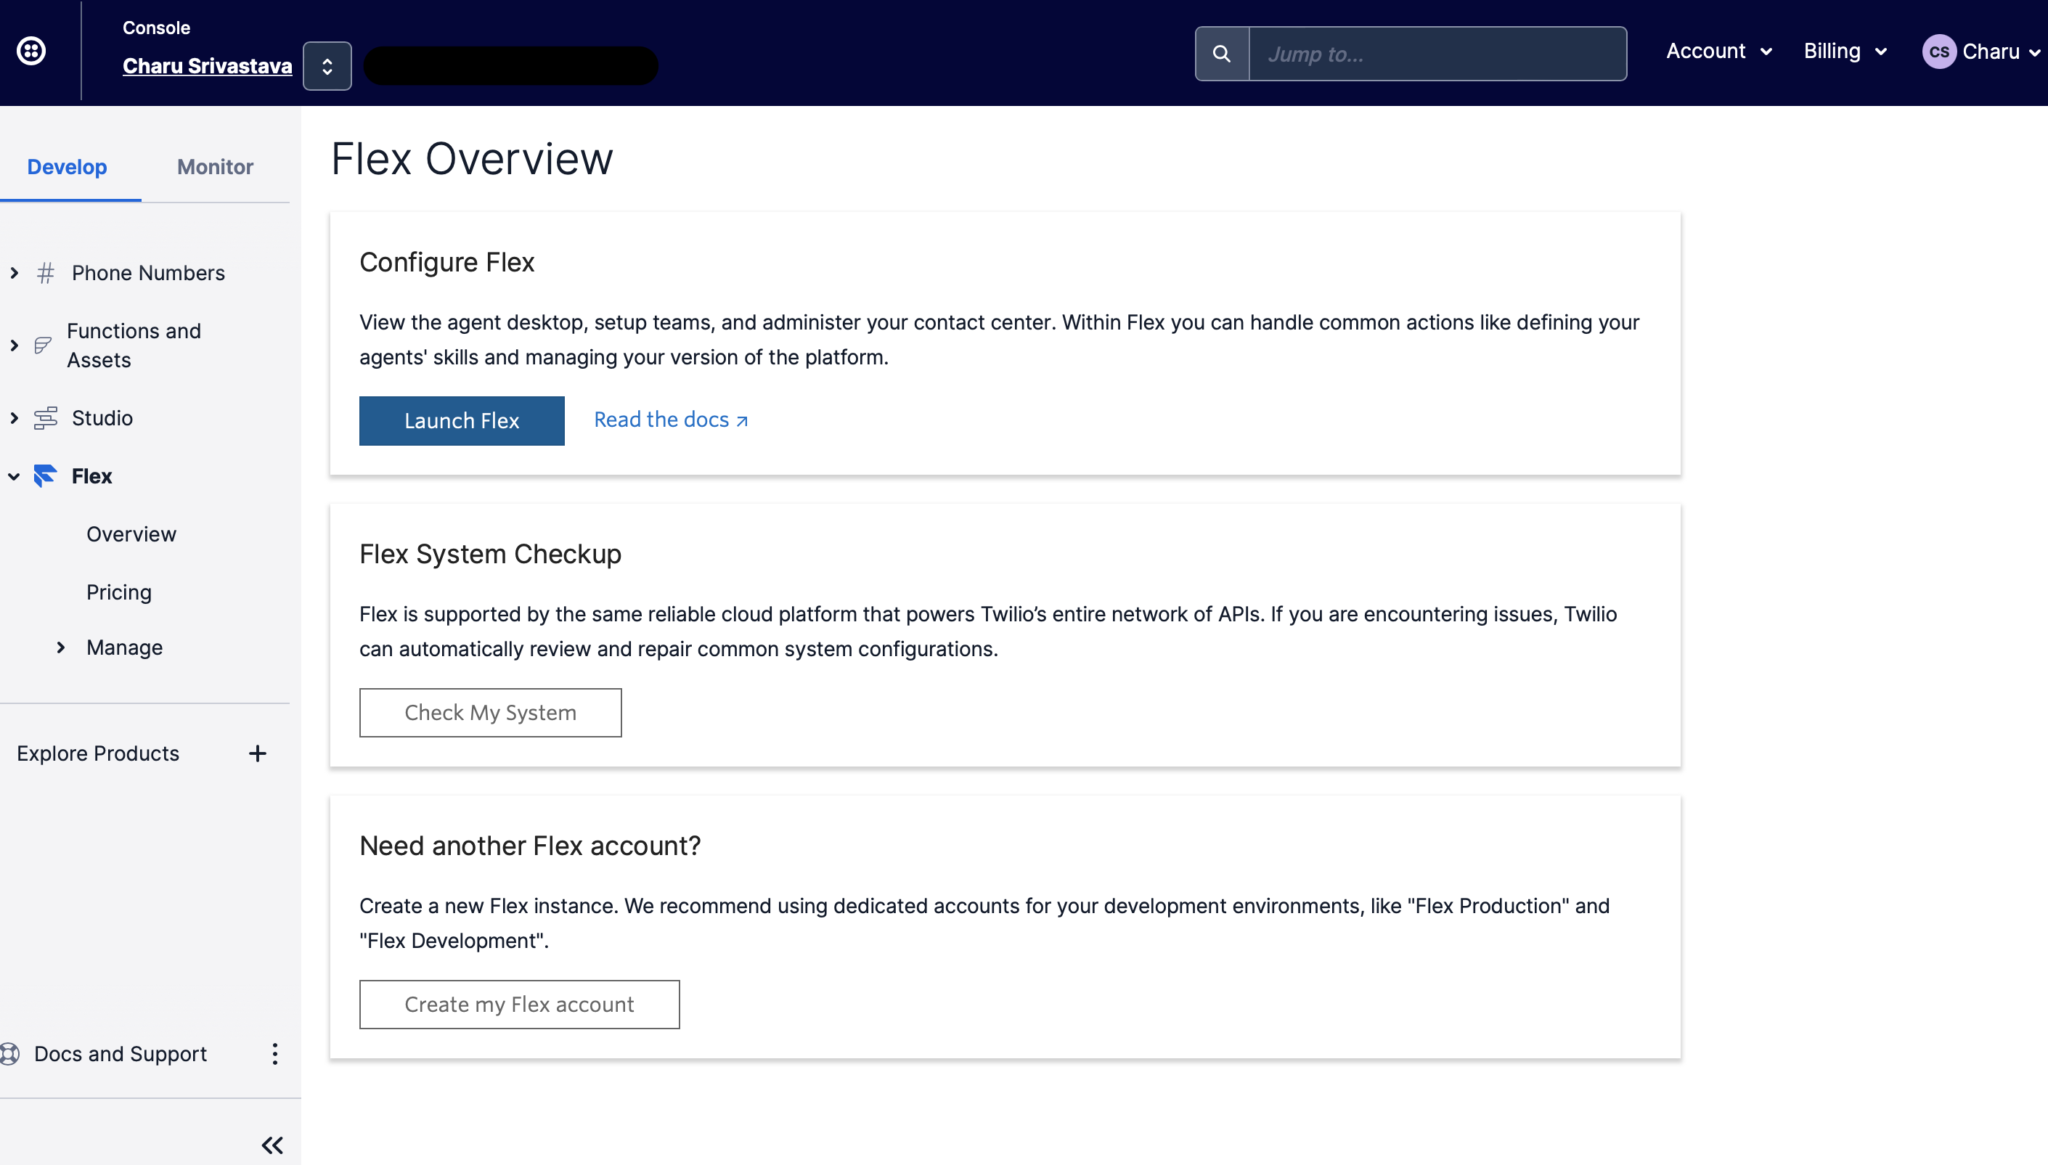Open the Read the docs link
The width and height of the screenshot is (2048, 1165).
[669, 419]
